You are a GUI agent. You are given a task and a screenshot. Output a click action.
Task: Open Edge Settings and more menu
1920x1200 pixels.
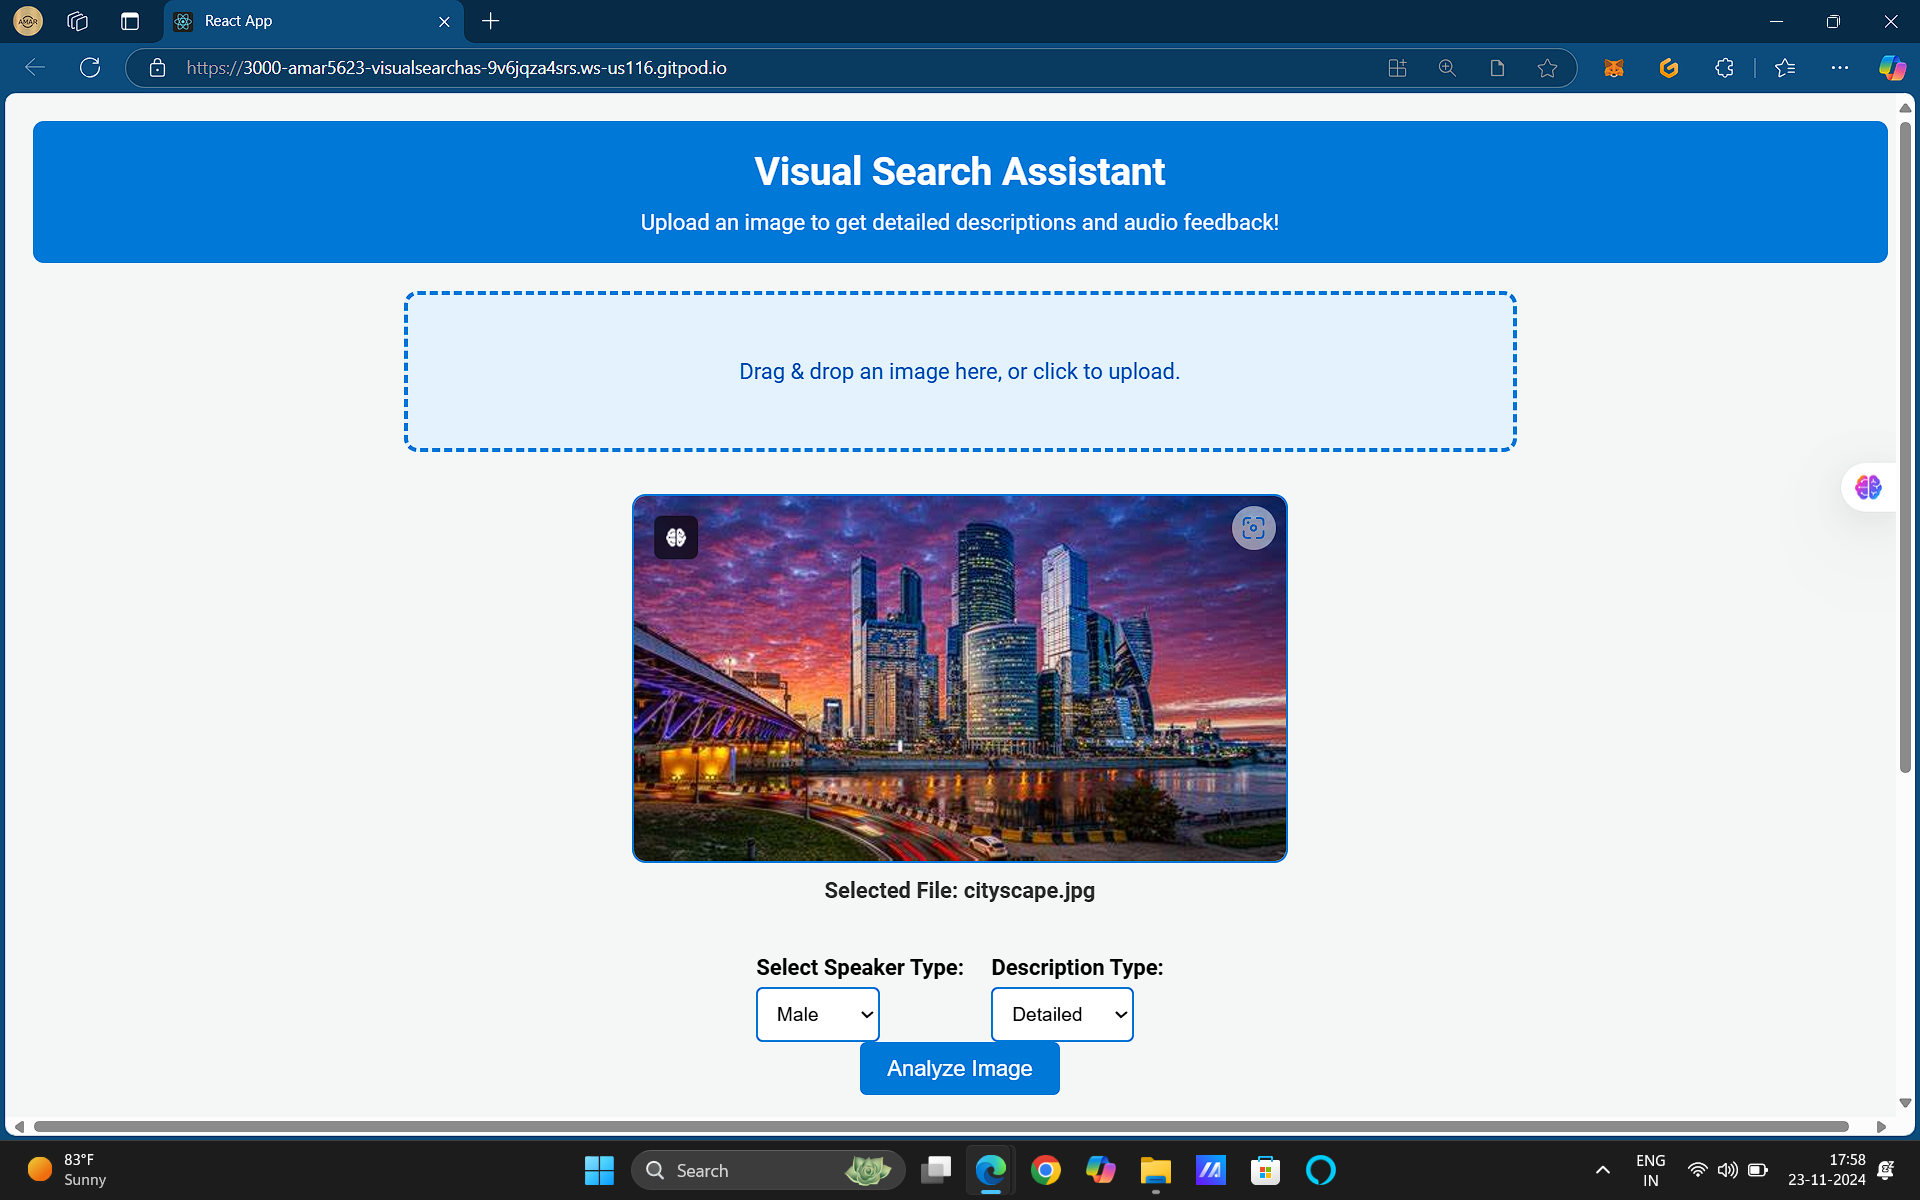(1839, 68)
